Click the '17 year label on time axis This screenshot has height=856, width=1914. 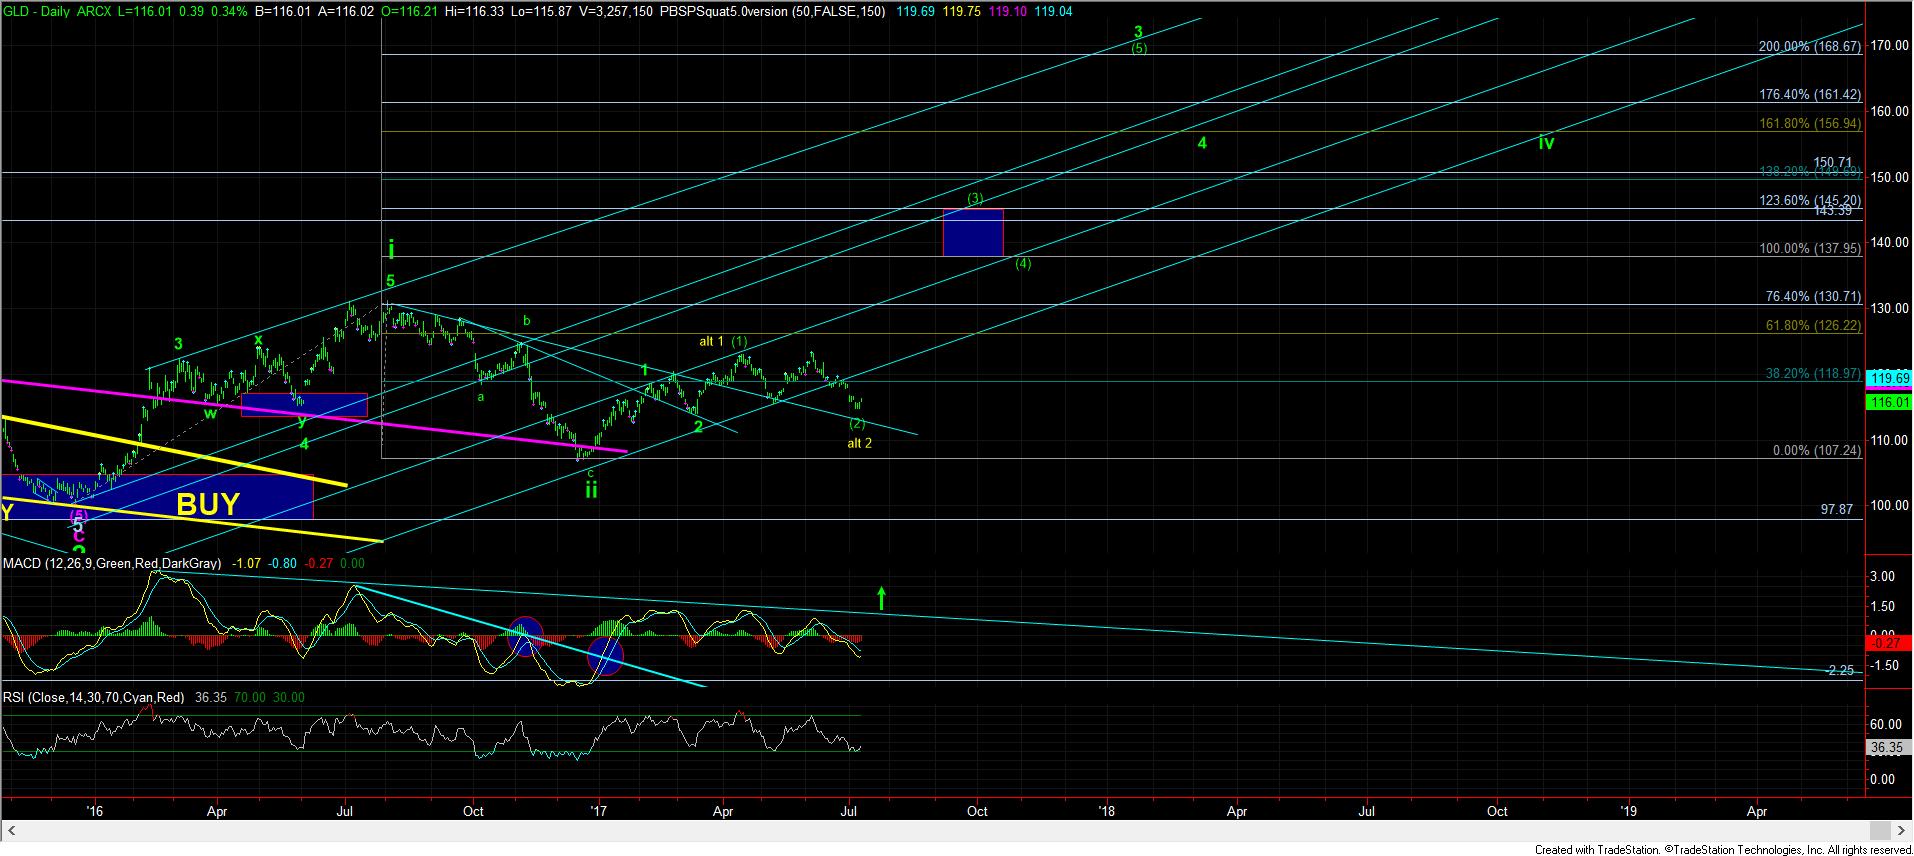[x=598, y=811]
